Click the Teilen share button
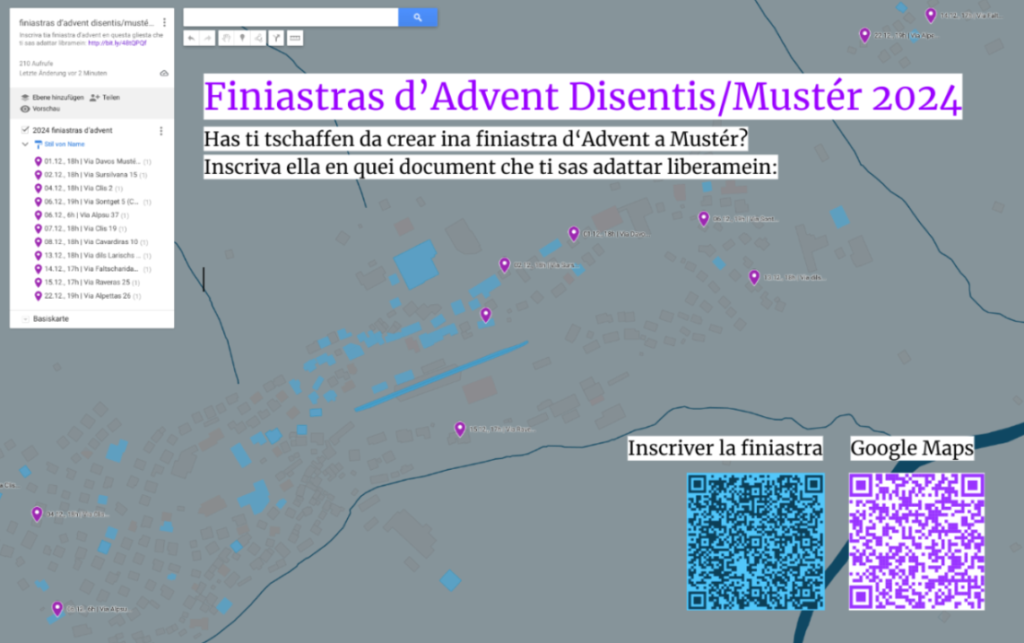 (104, 97)
